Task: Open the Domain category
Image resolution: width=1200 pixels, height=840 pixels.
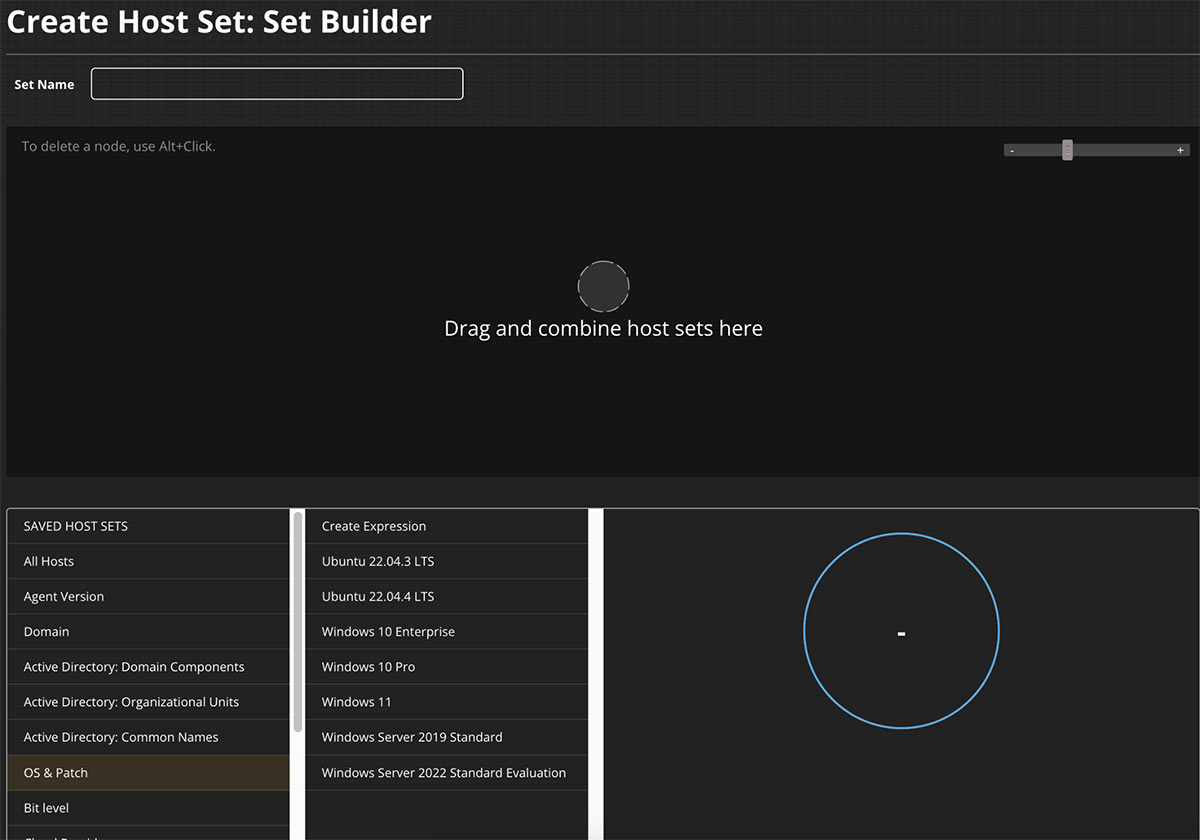Action: (148, 631)
